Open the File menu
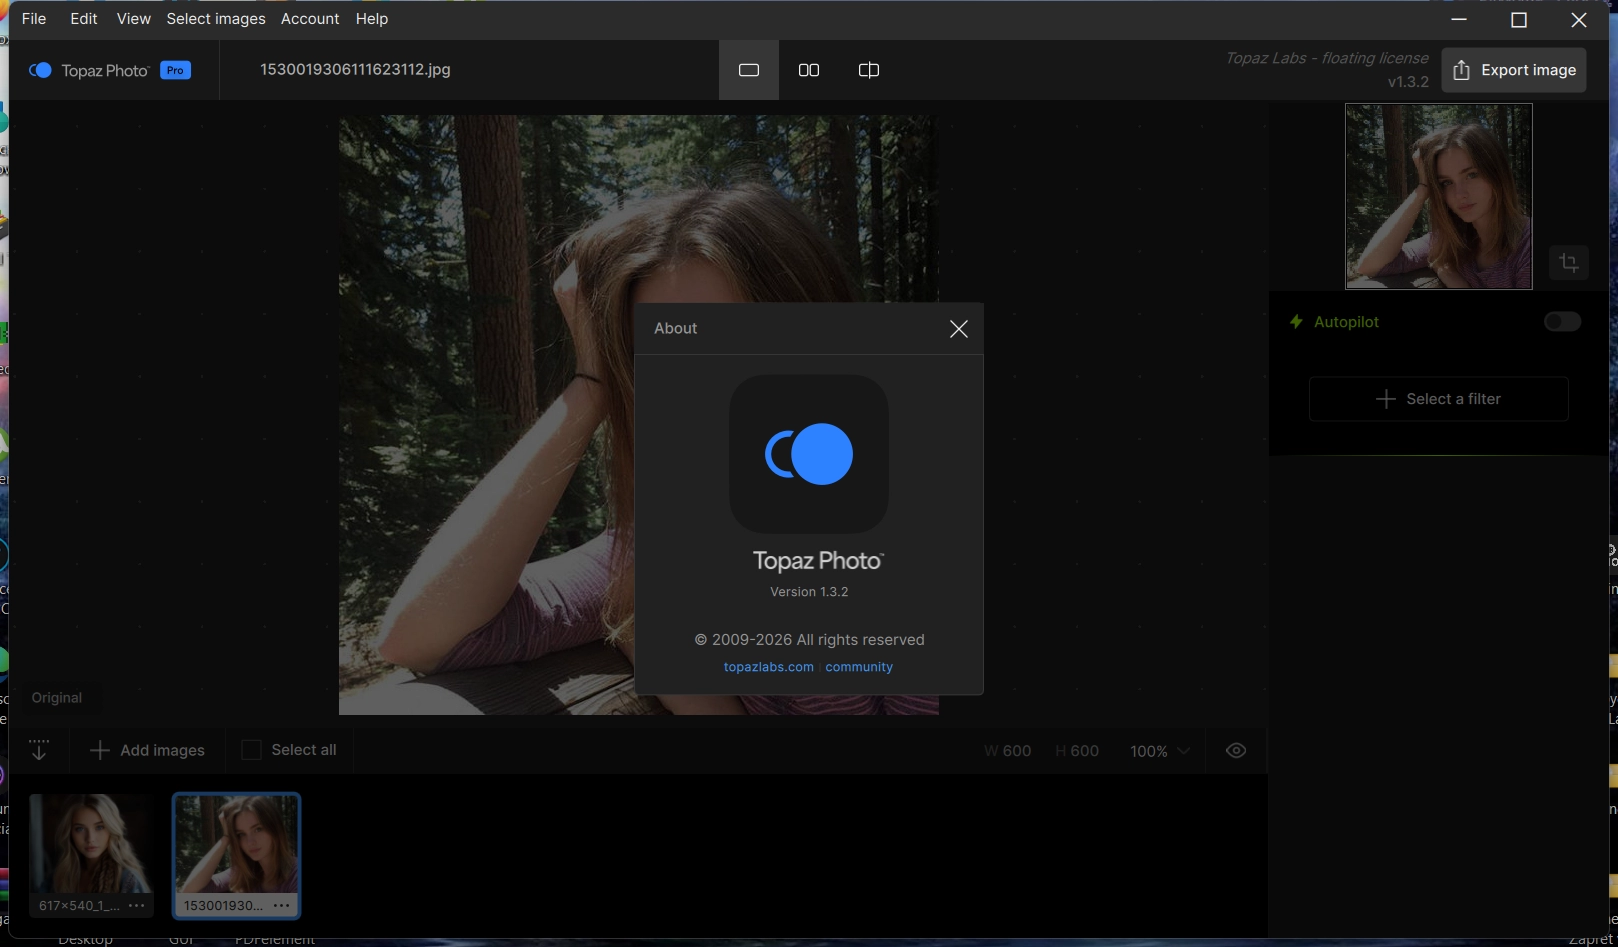Viewport: 1618px width, 947px height. coord(34,19)
